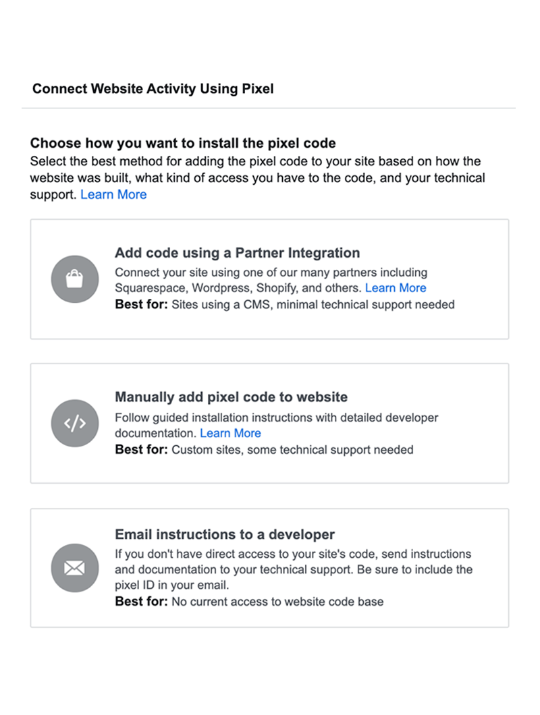Select 'Email instructions to a developer' heading

click(x=224, y=534)
